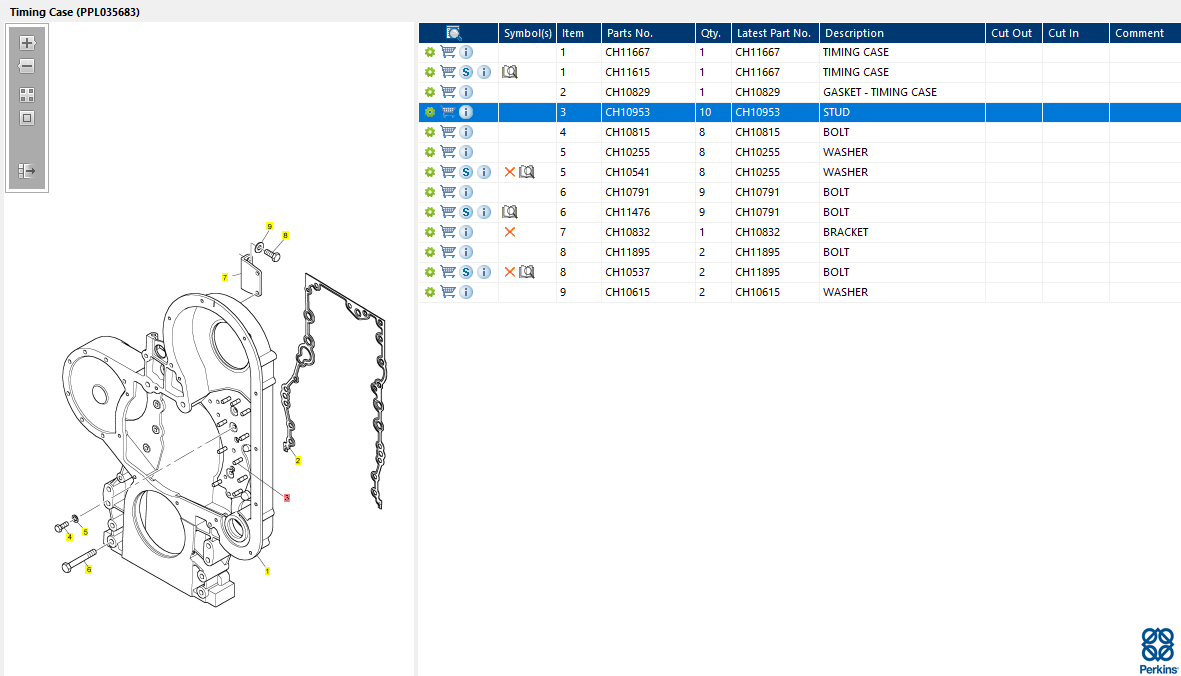
Task: Sort by the Parts No. column header
Action: [648, 33]
